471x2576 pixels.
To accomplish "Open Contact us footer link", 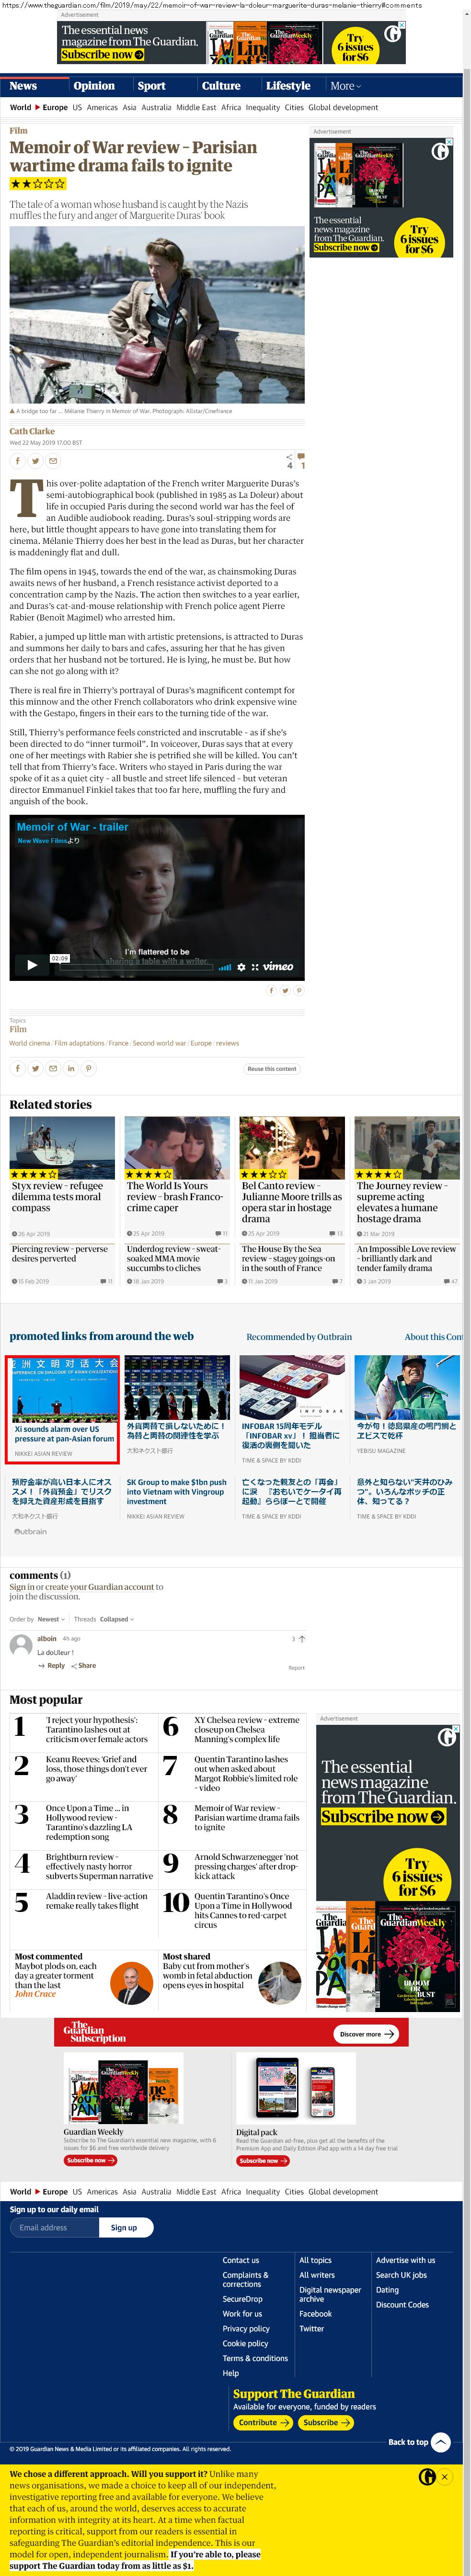I will pos(240,2260).
